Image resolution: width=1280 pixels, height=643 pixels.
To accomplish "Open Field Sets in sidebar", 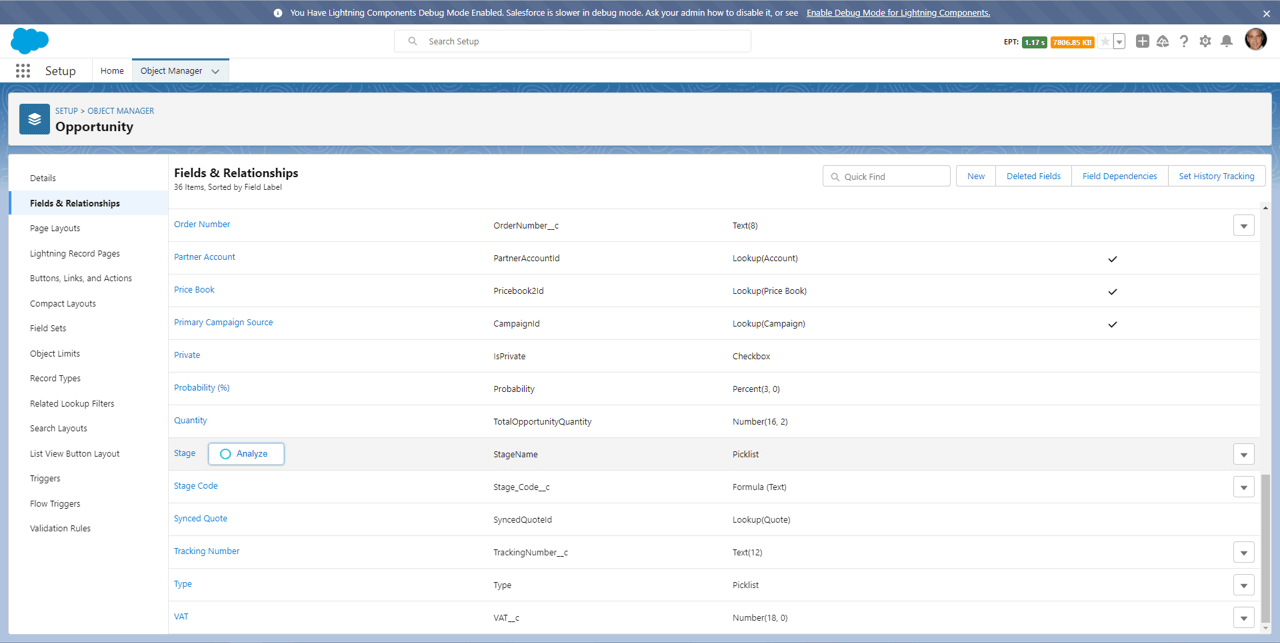I will pyautogui.click(x=48, y=328).
